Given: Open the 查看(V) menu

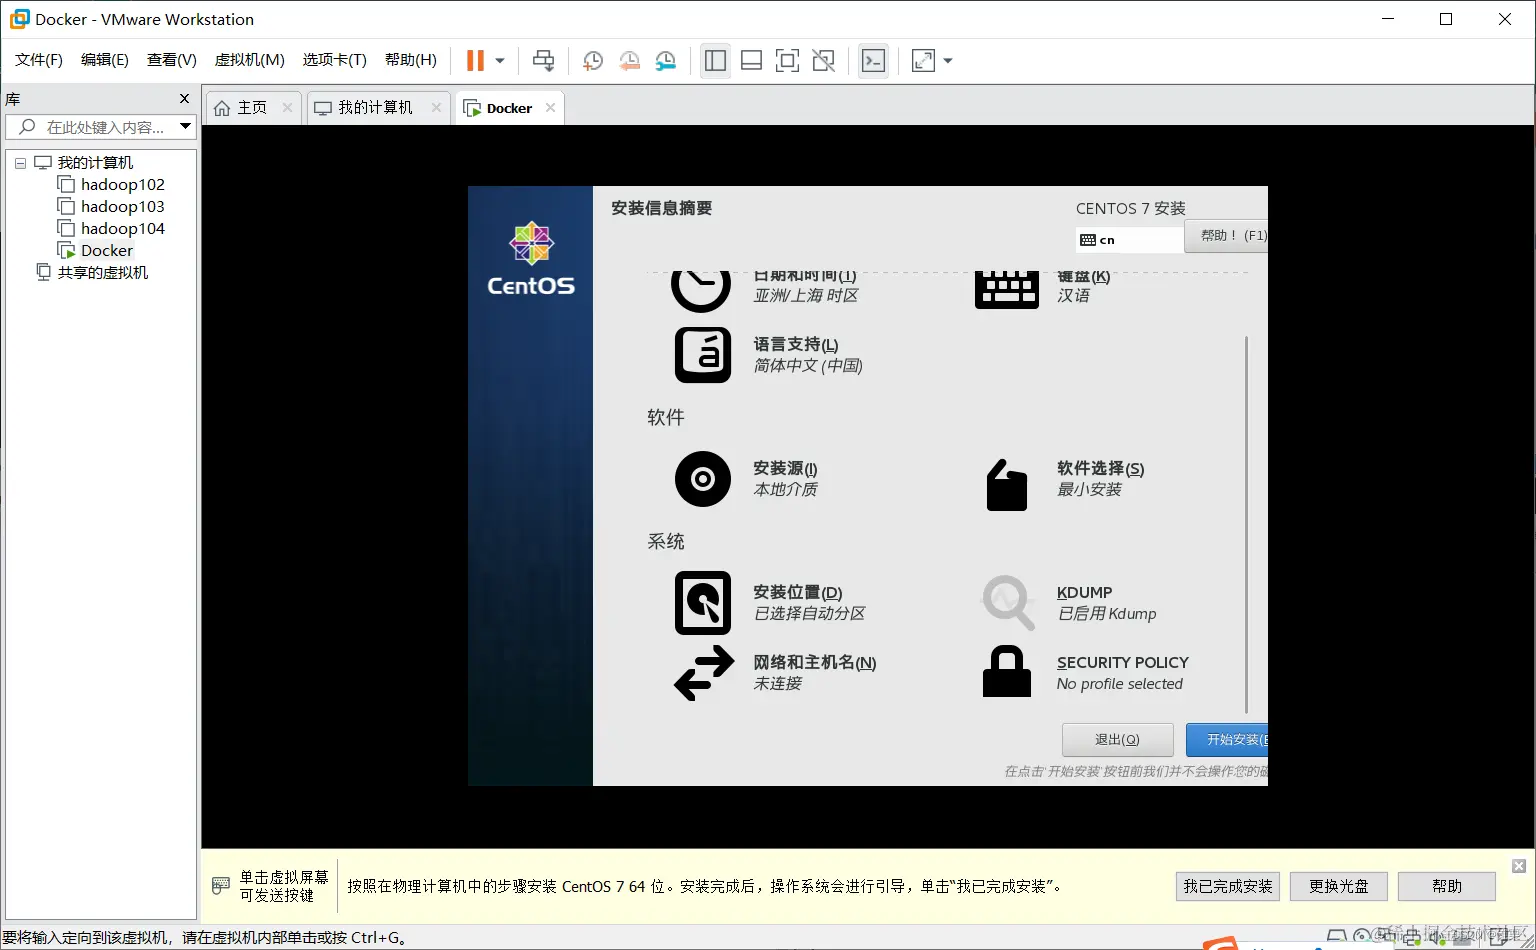Looking at the screenshot, I should click(x=172, y=60).
